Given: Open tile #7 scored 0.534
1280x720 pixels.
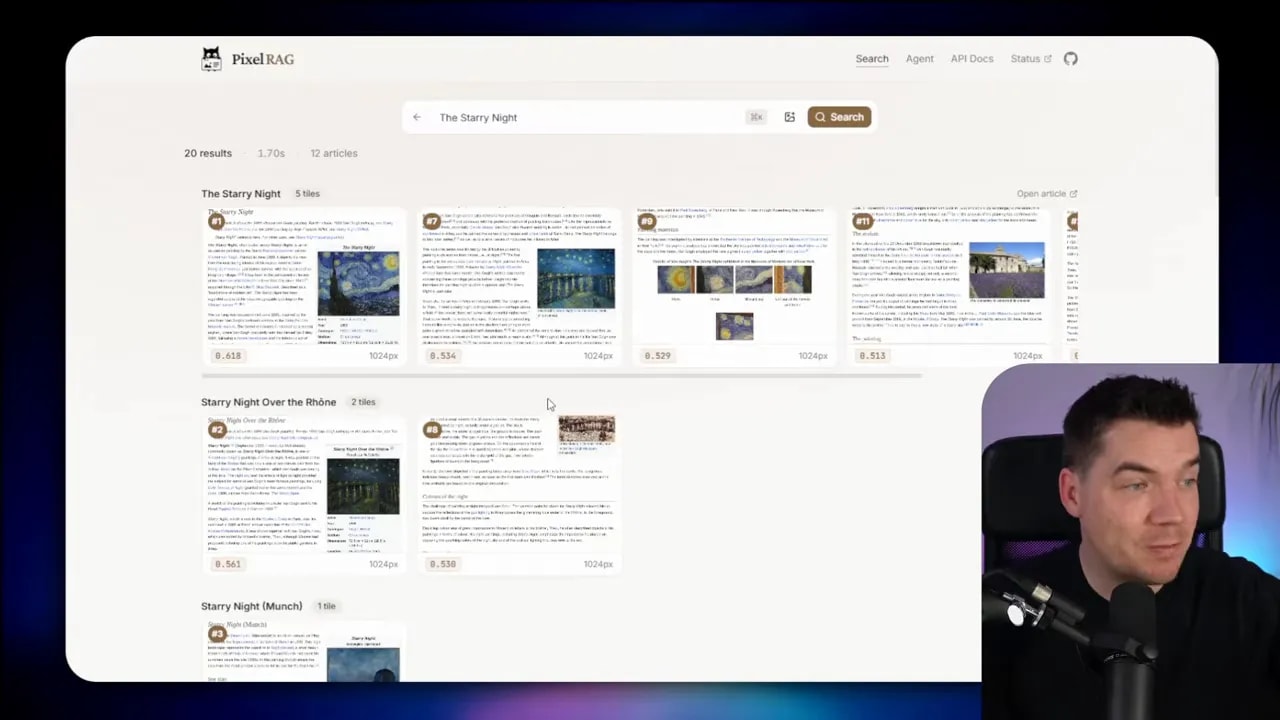Looking at the screenshot, I should (519, 286).
